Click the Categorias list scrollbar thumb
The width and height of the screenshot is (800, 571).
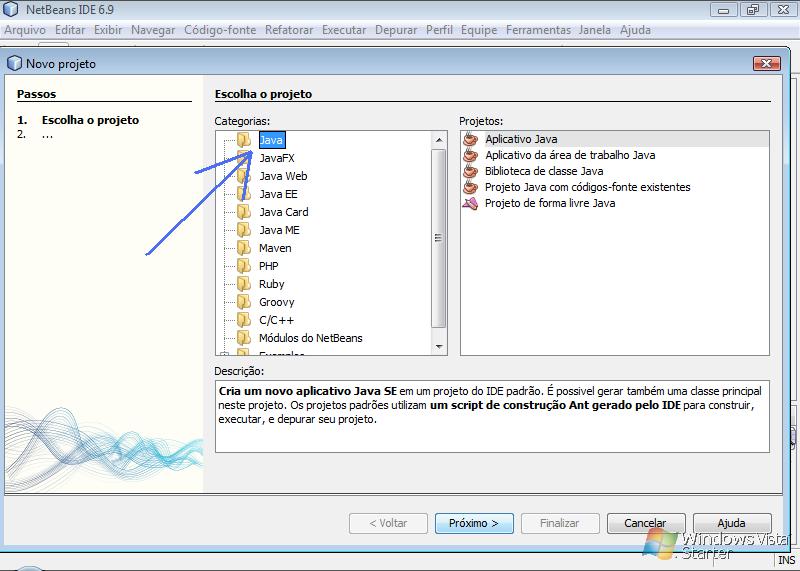[x=439, y=238]
